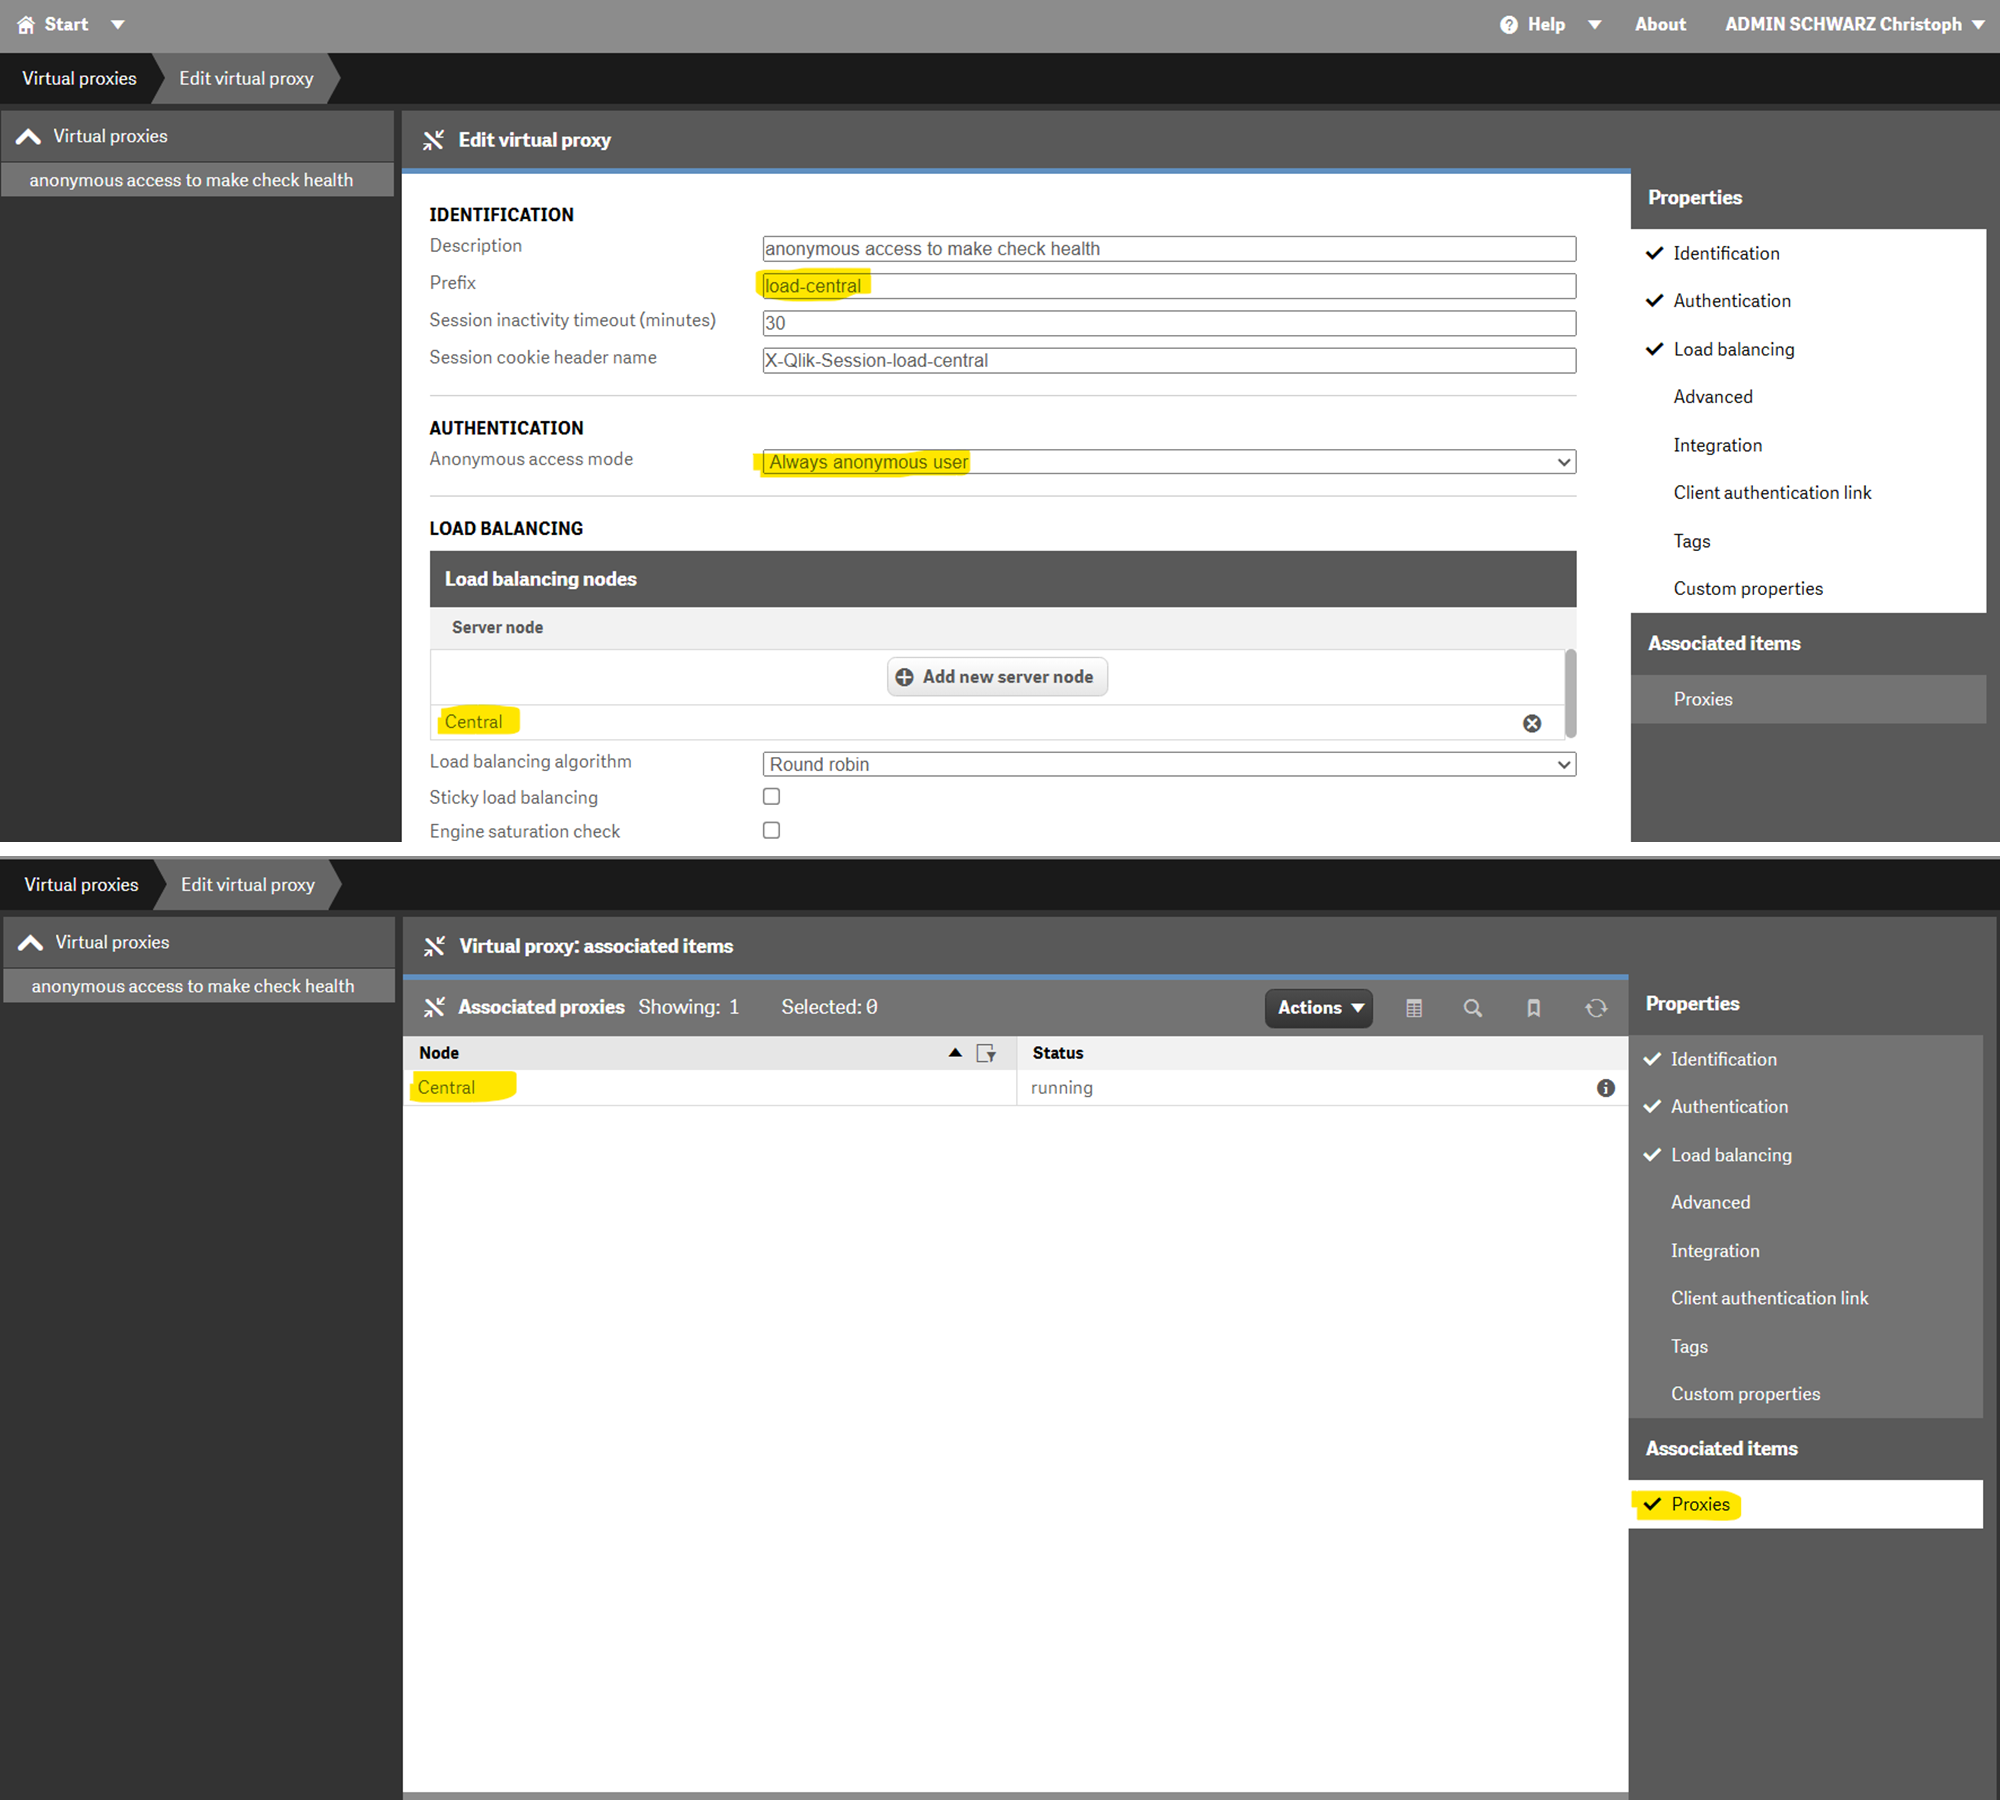Toggle checked Proxies item in bottom panel

coord(1805,1504)
